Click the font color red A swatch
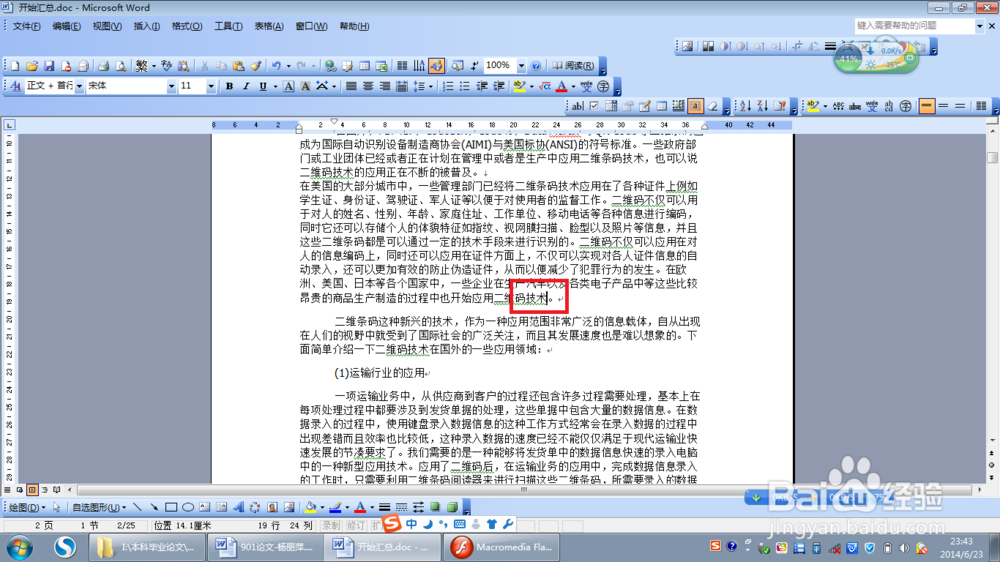This screenshot has width=1000, height=562. point(561,86)
